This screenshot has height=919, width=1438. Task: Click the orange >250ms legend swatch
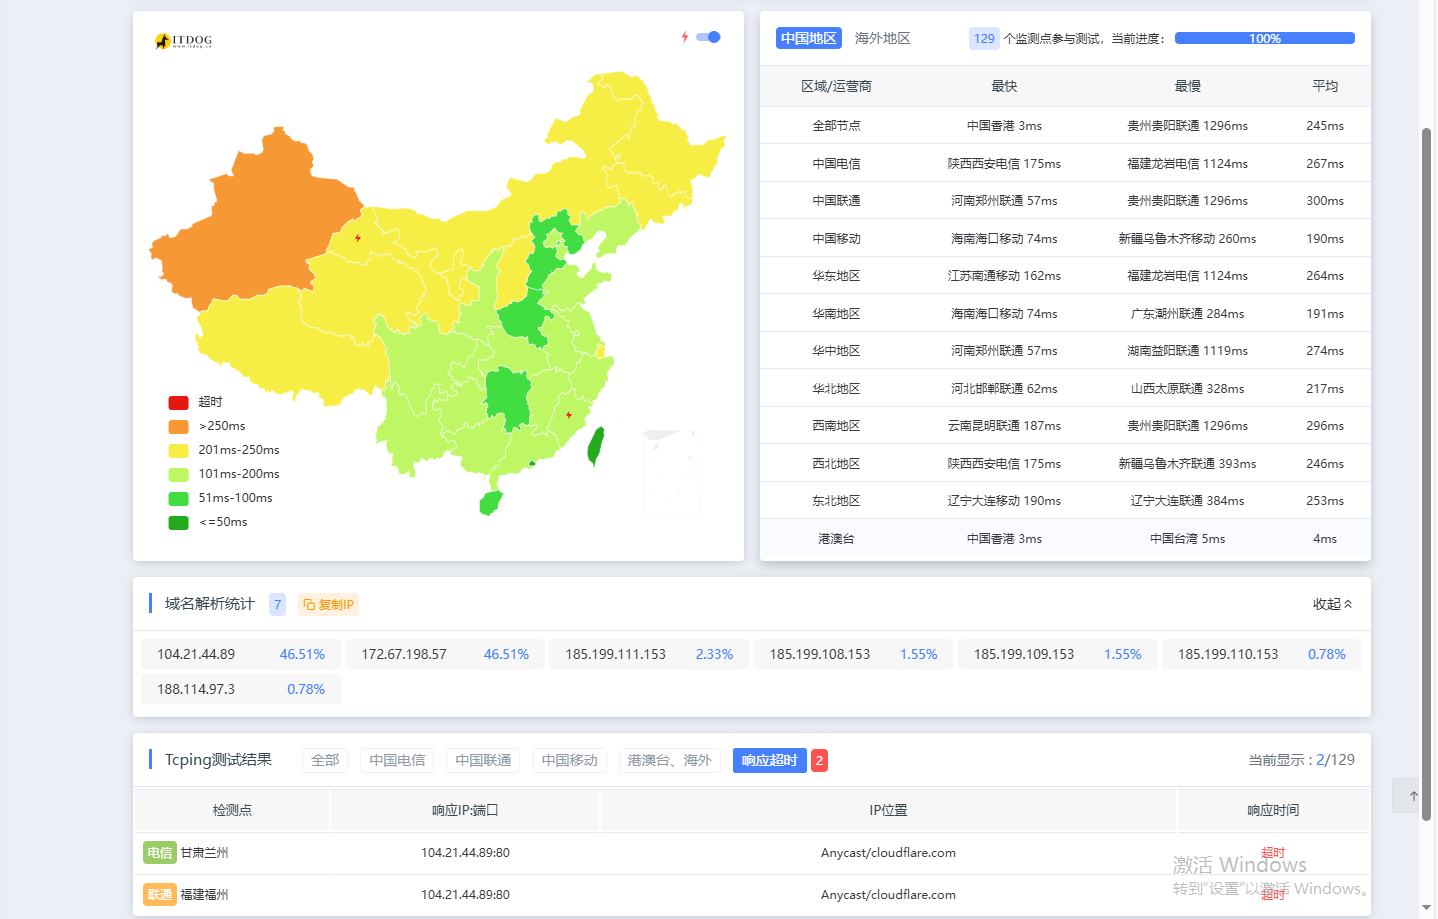coord(179,426)
